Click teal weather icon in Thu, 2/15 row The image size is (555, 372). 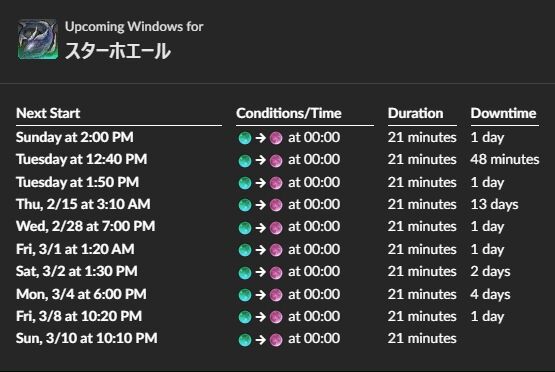(245, 205)
